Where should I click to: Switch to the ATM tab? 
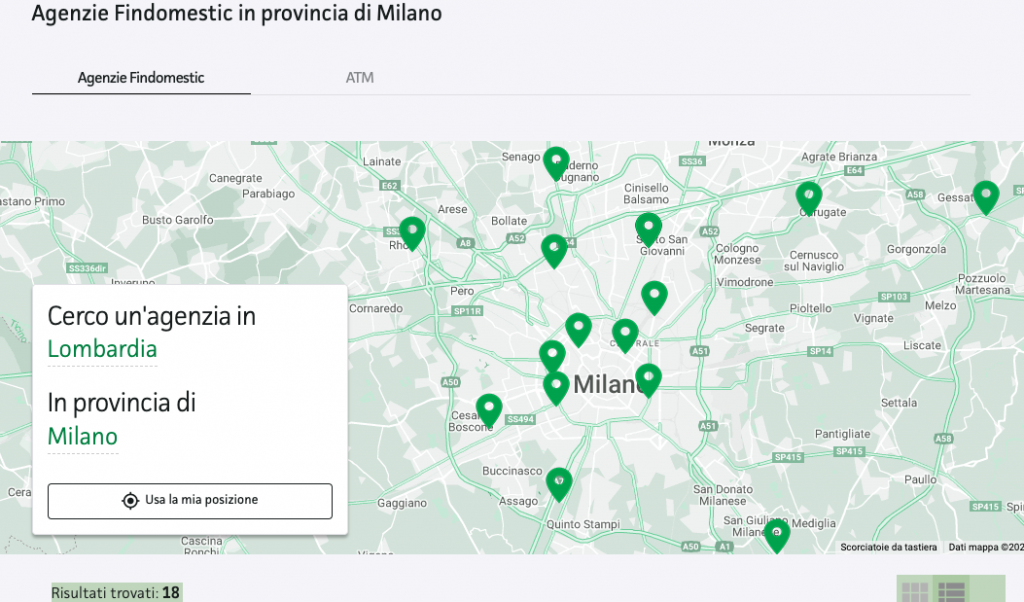(x=360, y=77)
